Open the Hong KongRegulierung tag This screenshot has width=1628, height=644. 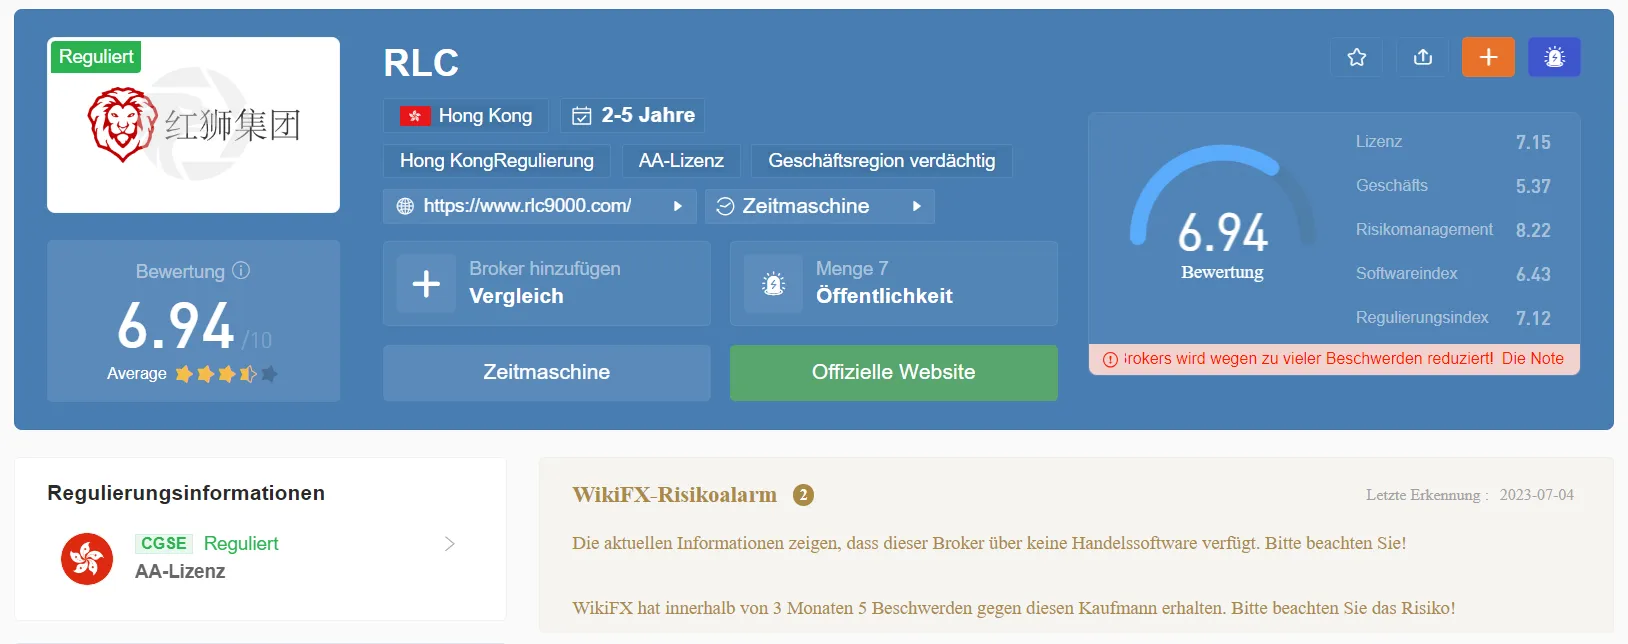(497, 161)
